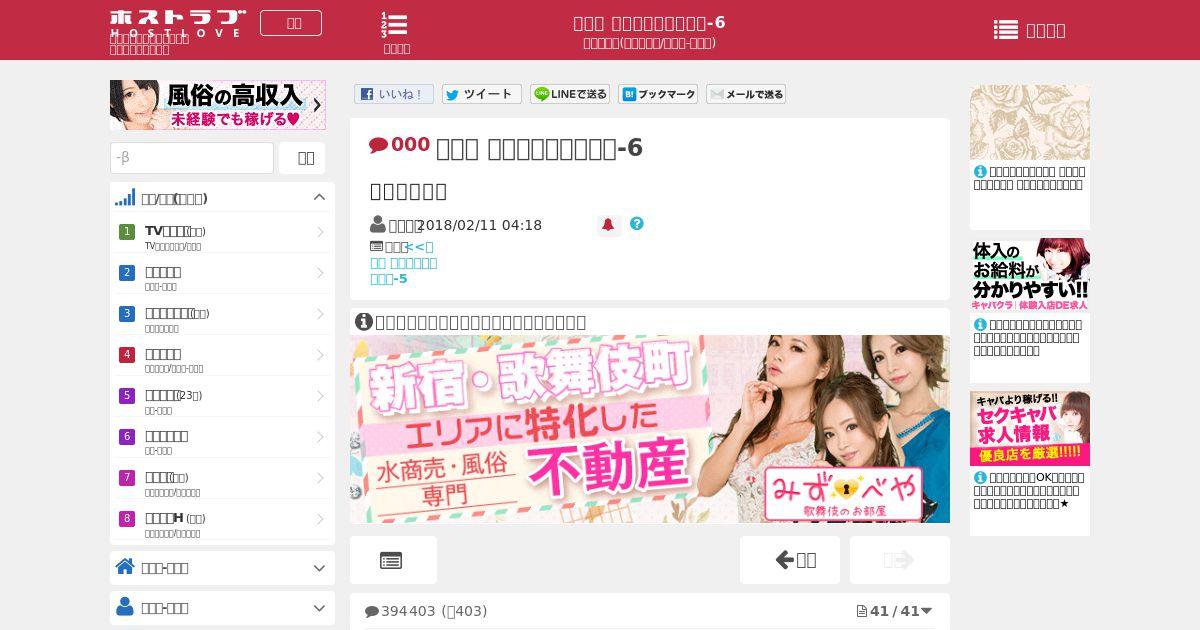Image resolution: width=1200 pixels, height=630 pixels.
Task: Click the info circle icon above the banner
Action: [x=364, y=322]
